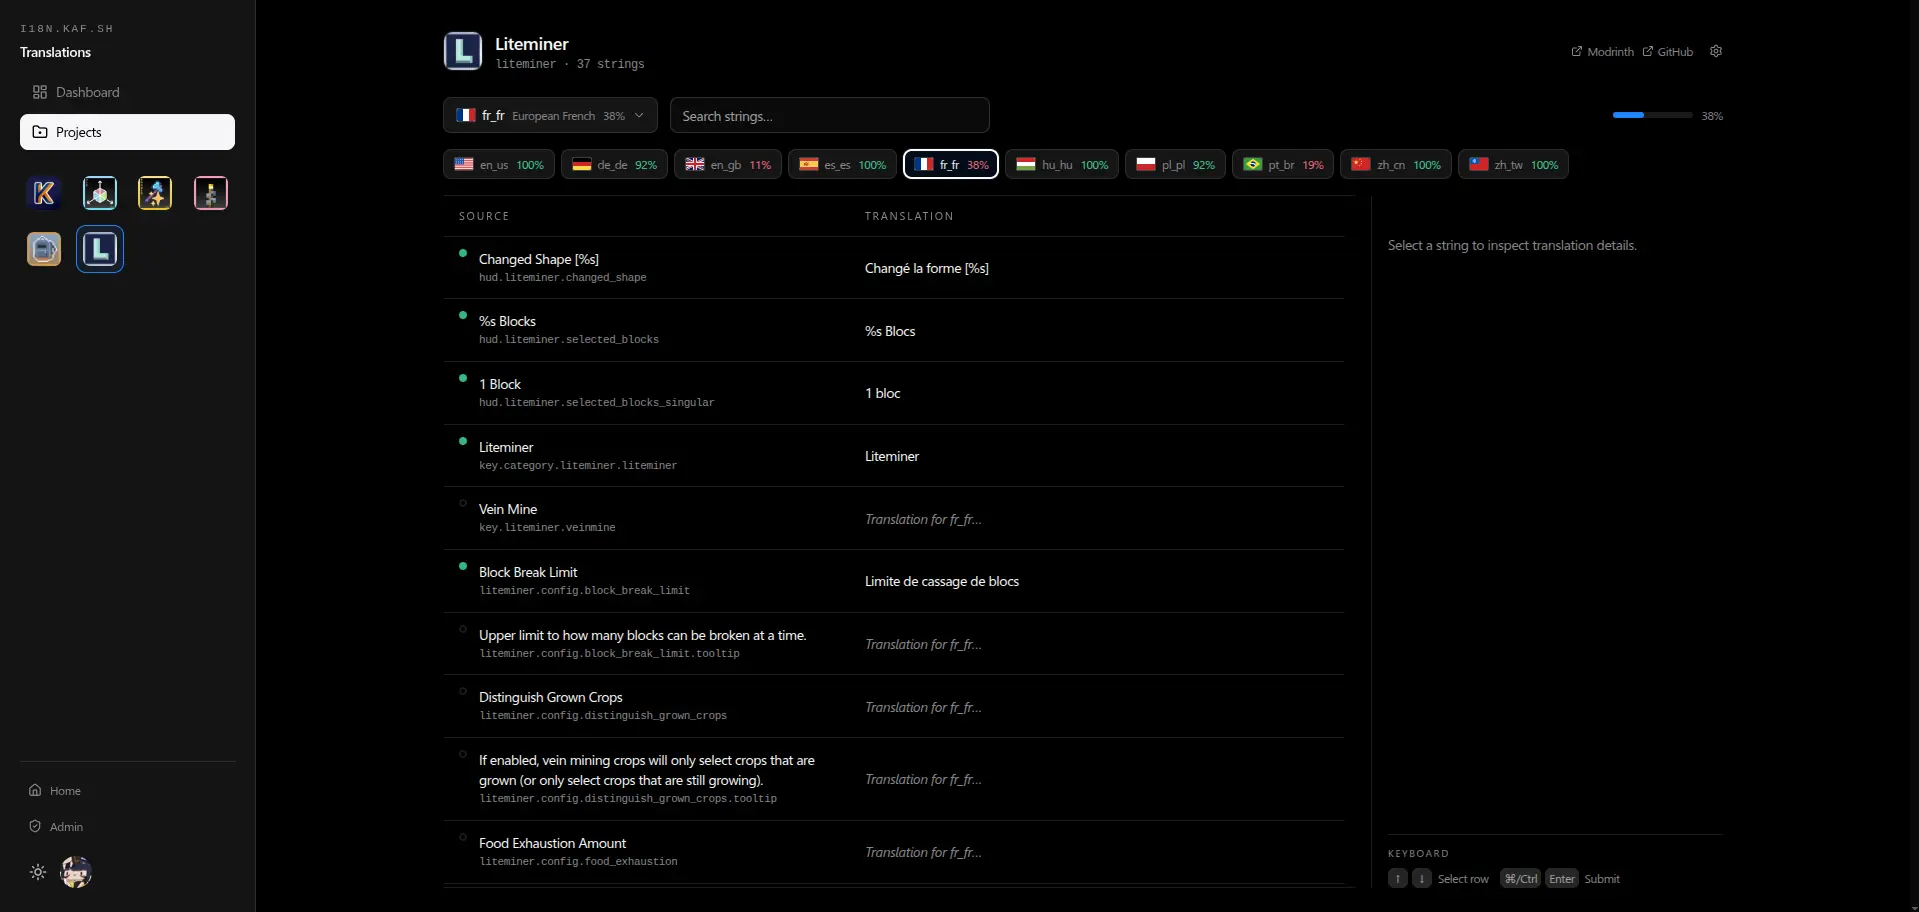Switch to the es_es language tab
This screenshot has width=1919, height=912.
[842, 164]
